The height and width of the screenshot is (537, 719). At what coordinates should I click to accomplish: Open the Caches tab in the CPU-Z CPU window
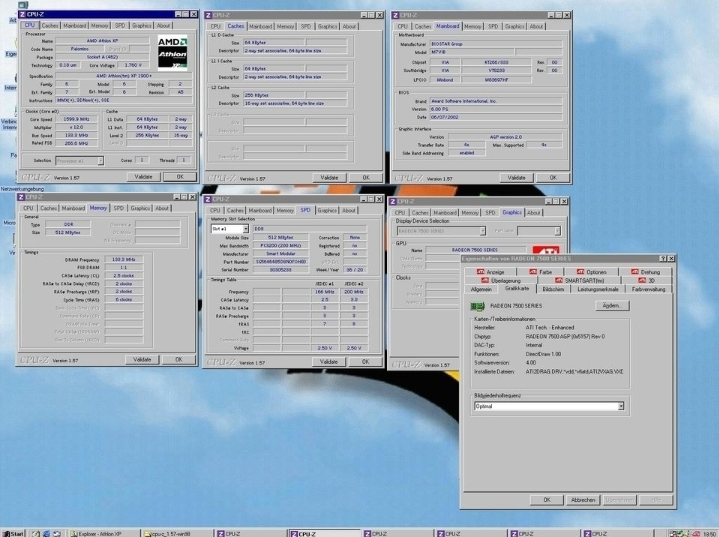(x=50, y=26)
